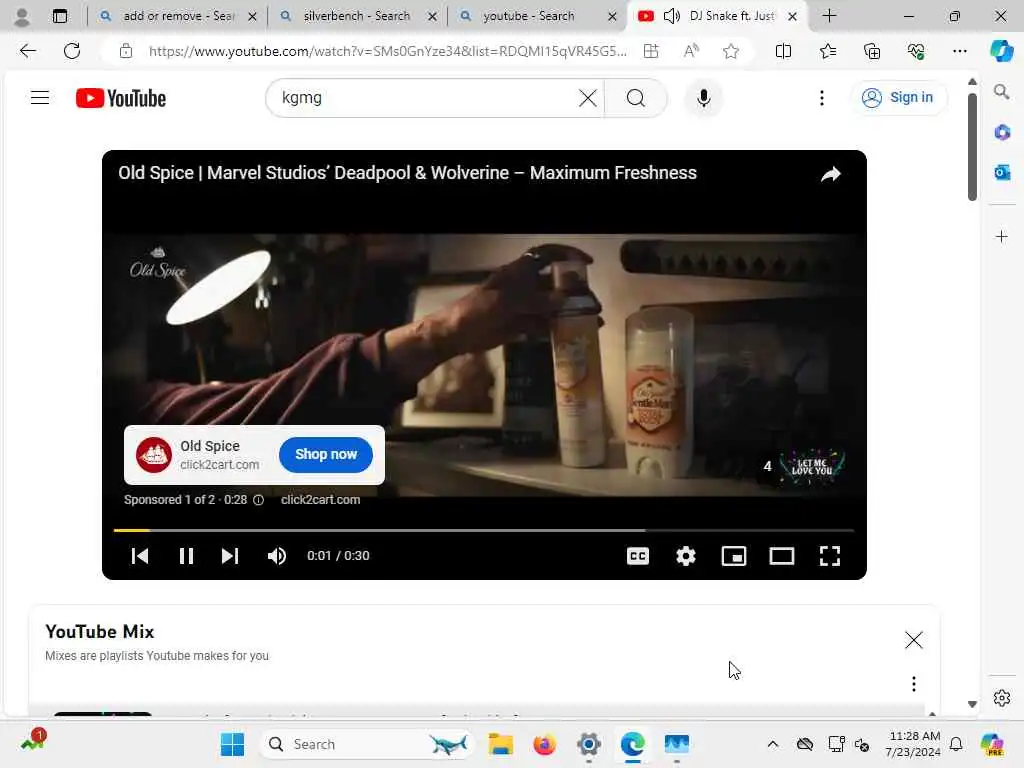Enable the miniplayer mode
The image size is (1024, 768).
point(733,556)
